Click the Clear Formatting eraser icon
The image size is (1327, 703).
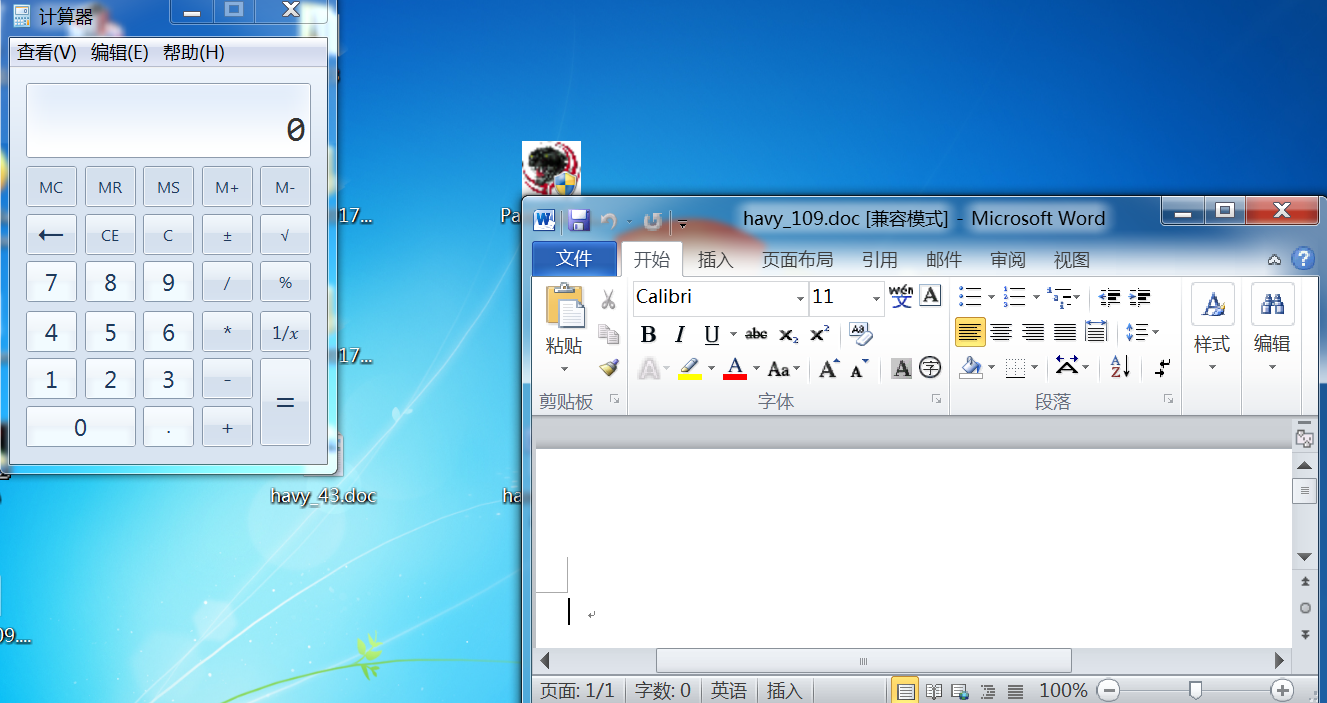(860, 334)
